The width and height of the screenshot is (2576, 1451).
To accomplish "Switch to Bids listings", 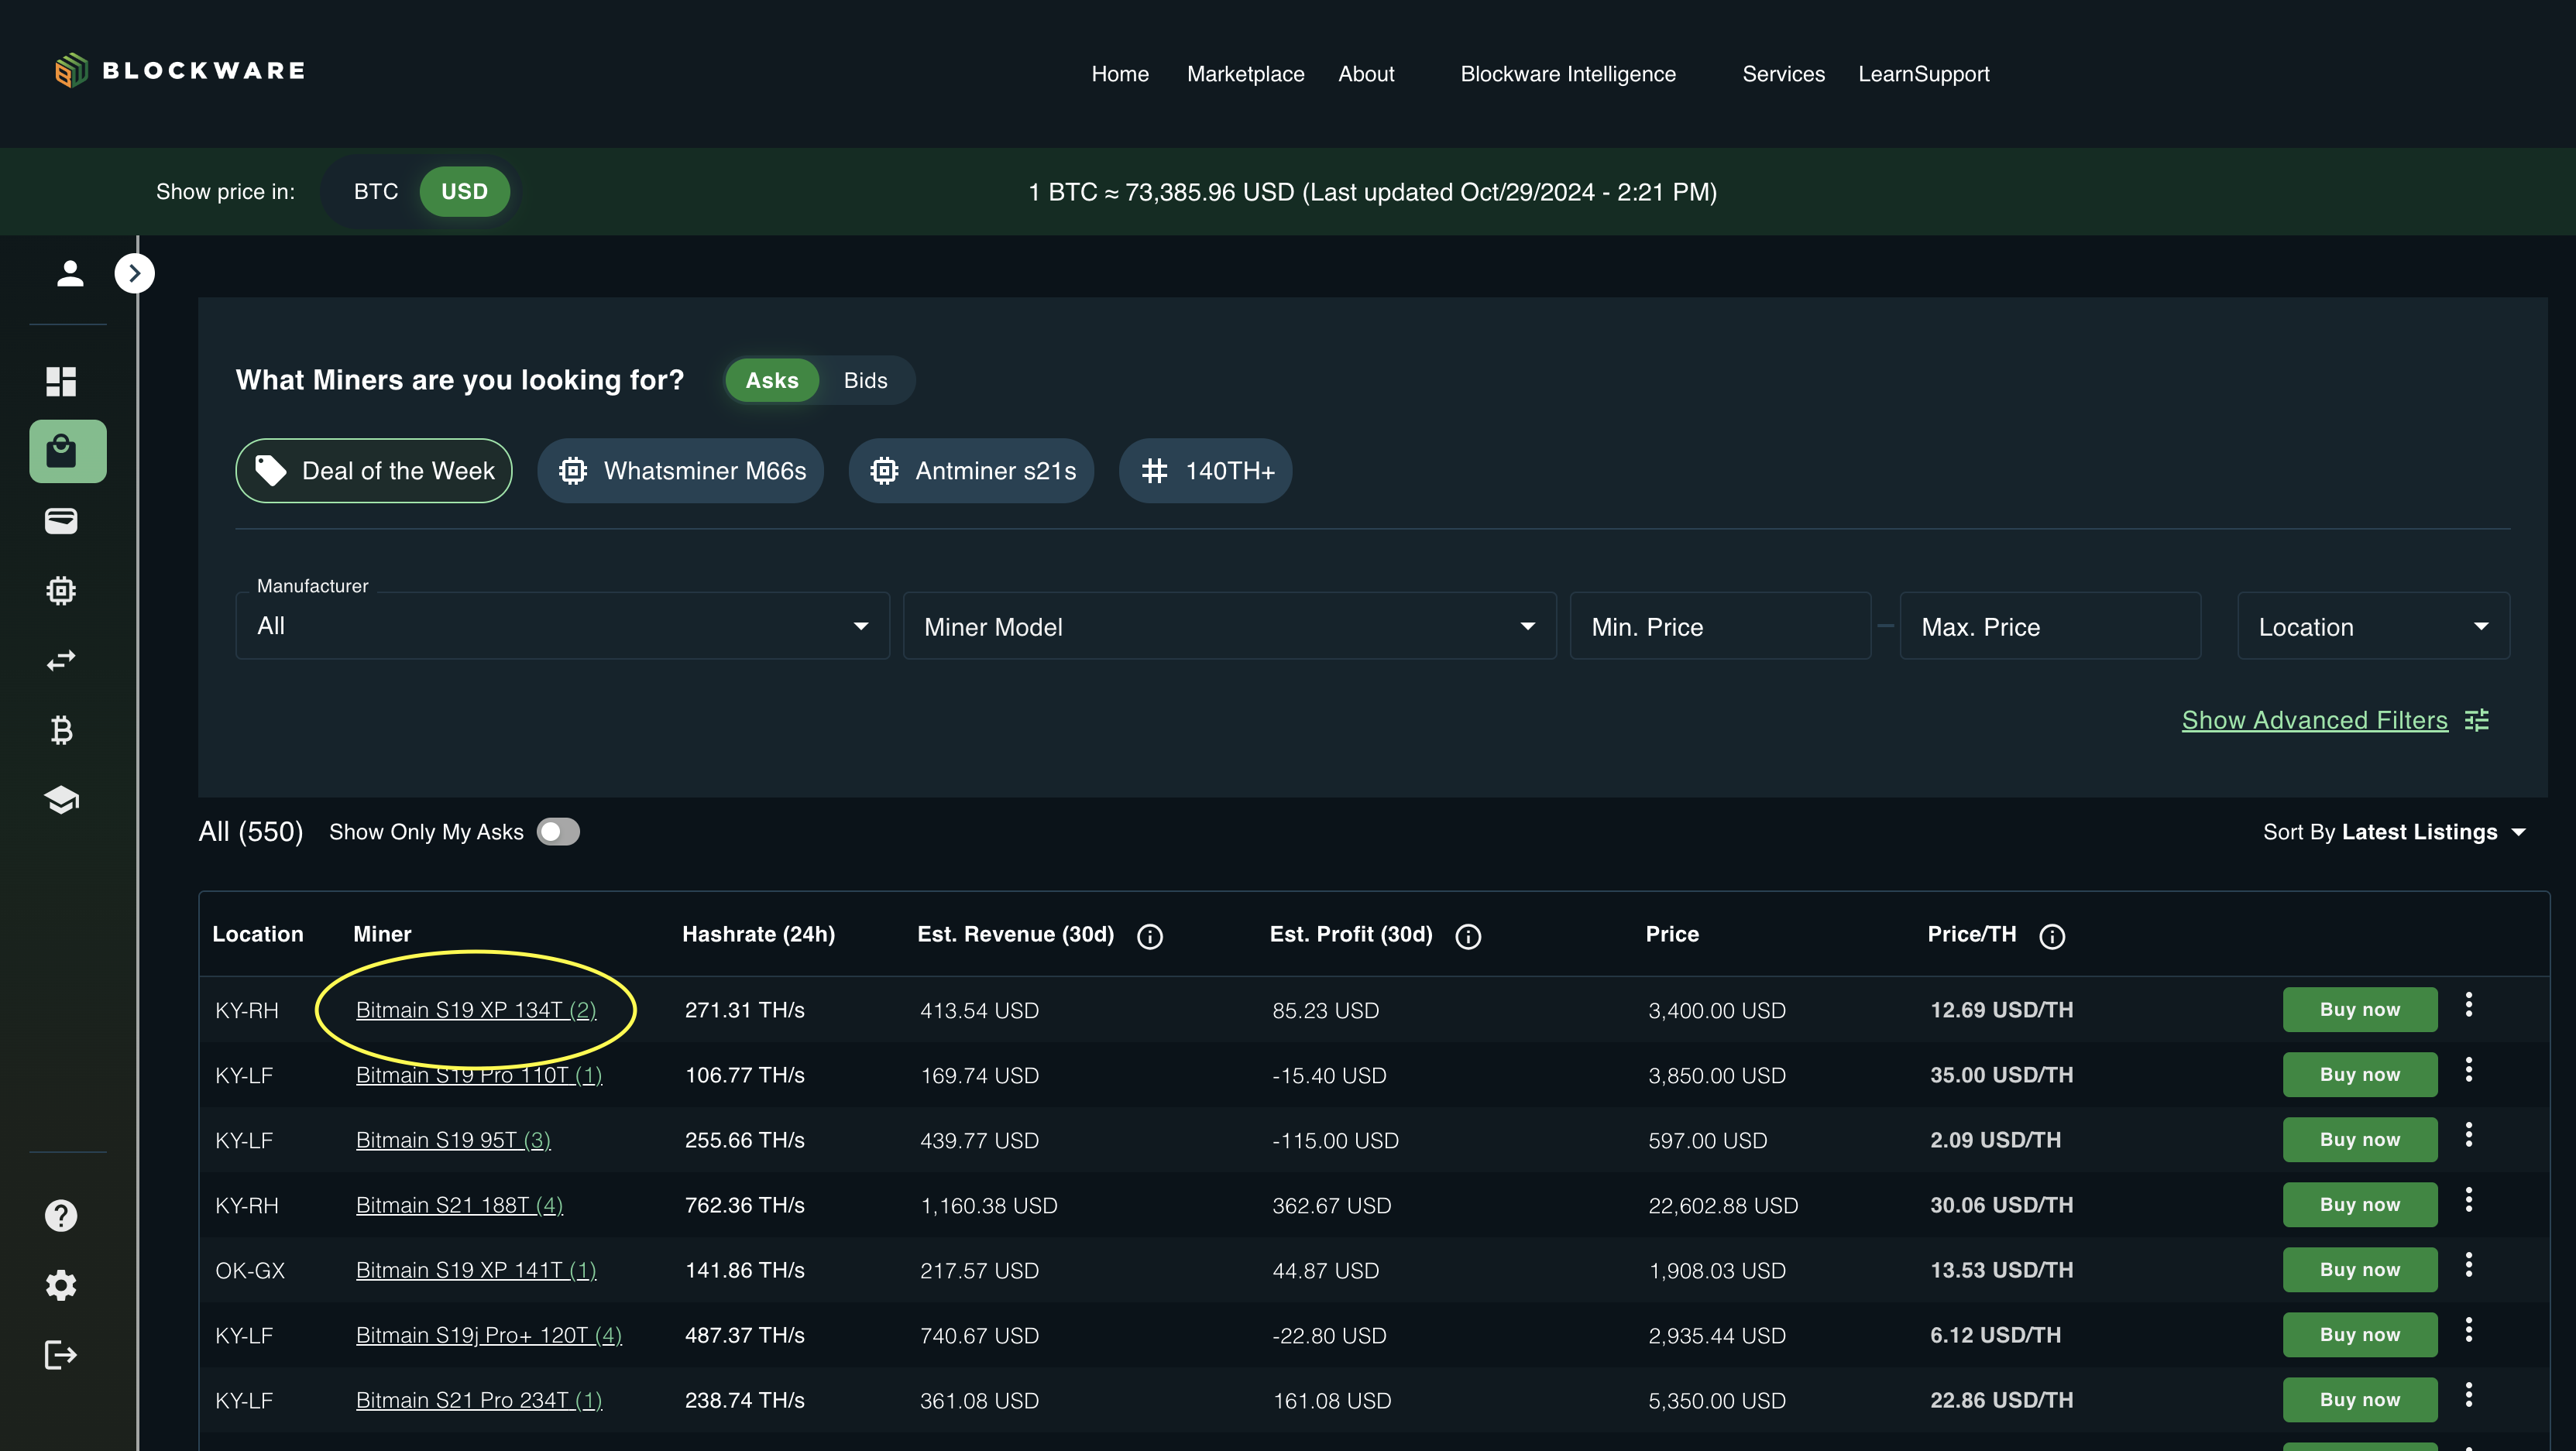I will 865,380.
